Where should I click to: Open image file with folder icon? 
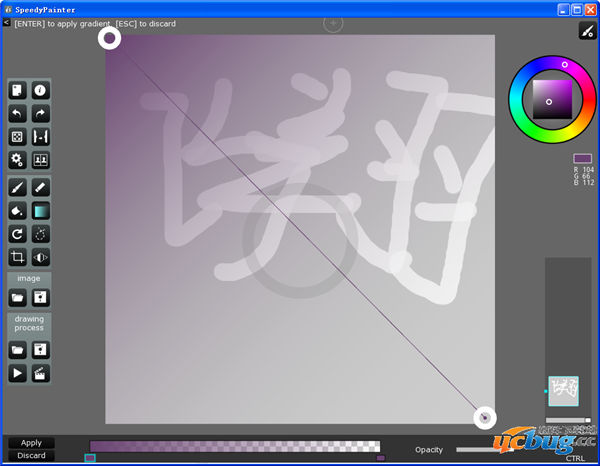click(17, 298)
